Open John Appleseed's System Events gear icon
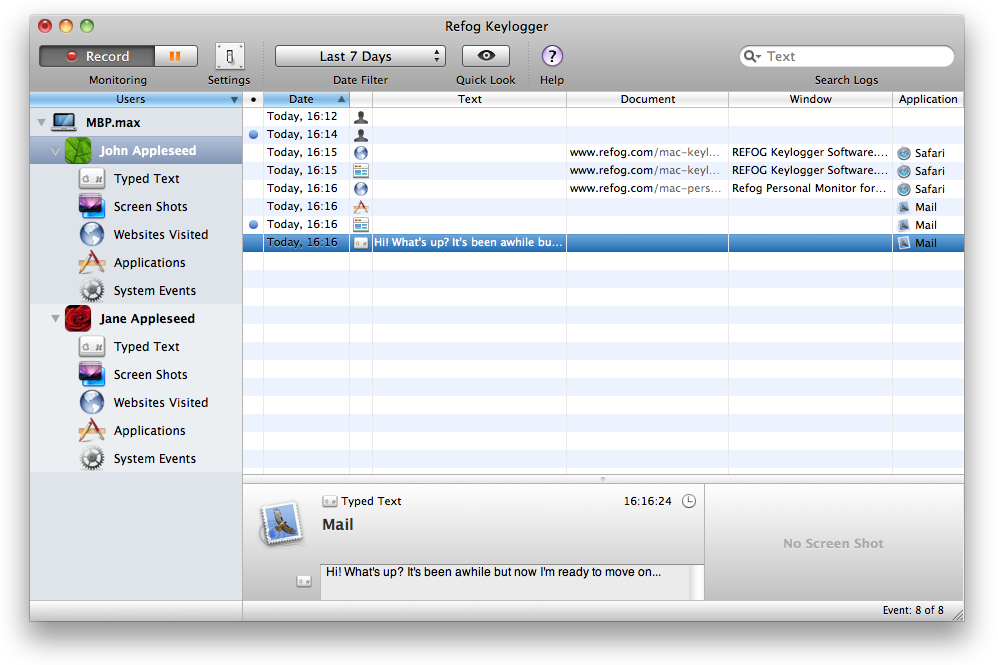Image resolution: width=998 pixels, height=665 pixels. tap(92, 290)
